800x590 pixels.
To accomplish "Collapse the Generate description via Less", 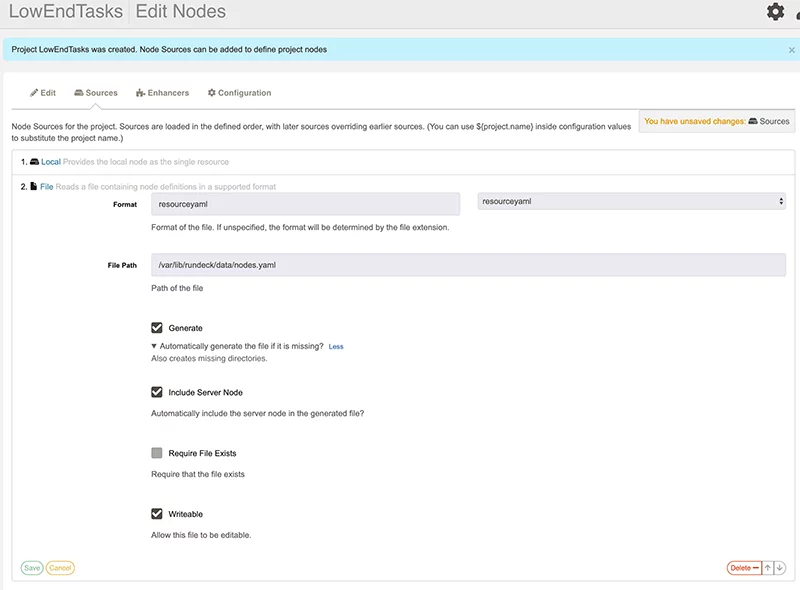I will tap(336, 347).
